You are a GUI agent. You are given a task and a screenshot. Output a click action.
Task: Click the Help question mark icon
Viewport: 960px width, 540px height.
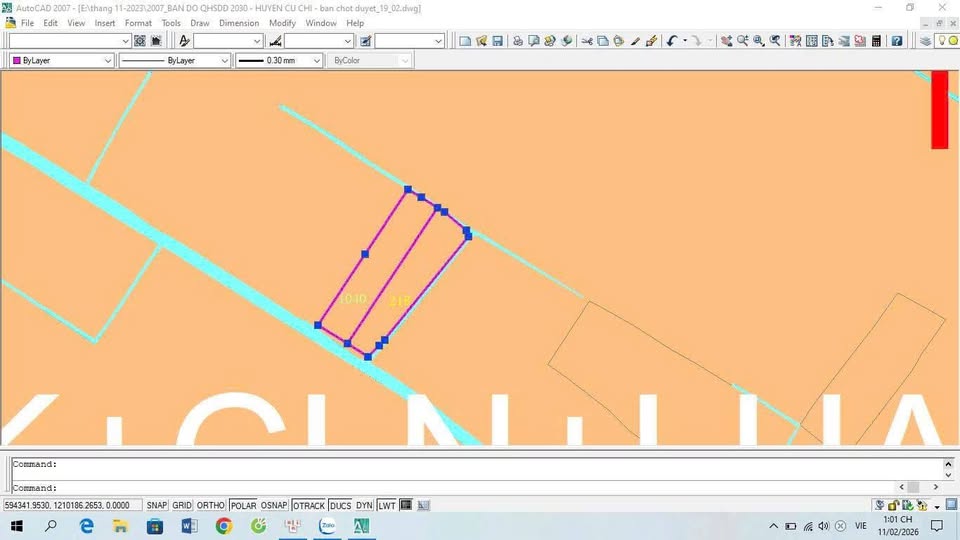(x=897, y=41)
